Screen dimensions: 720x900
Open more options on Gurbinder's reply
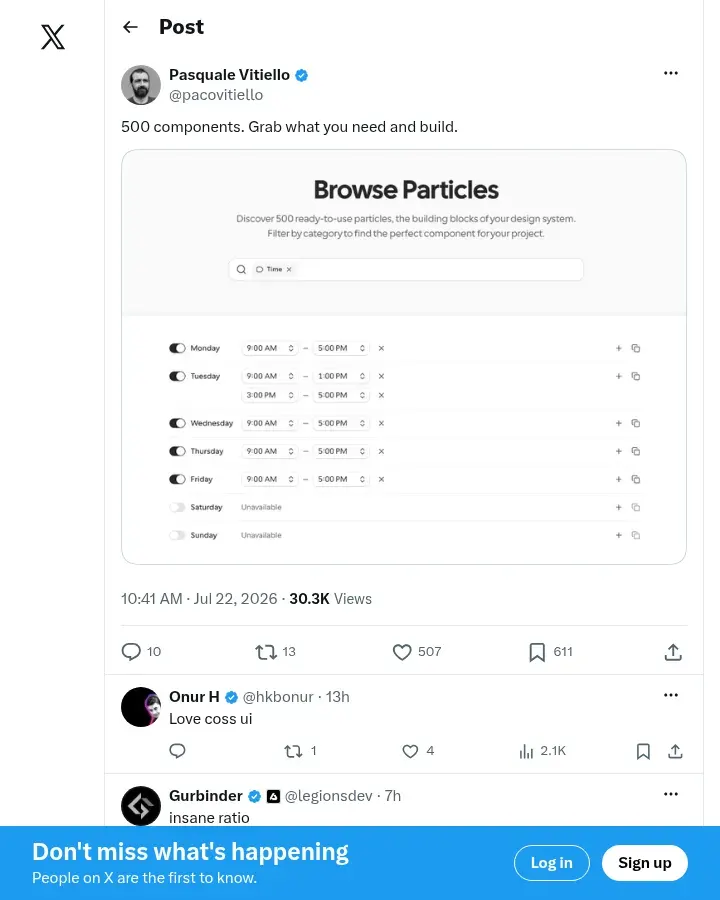(671, 794)
